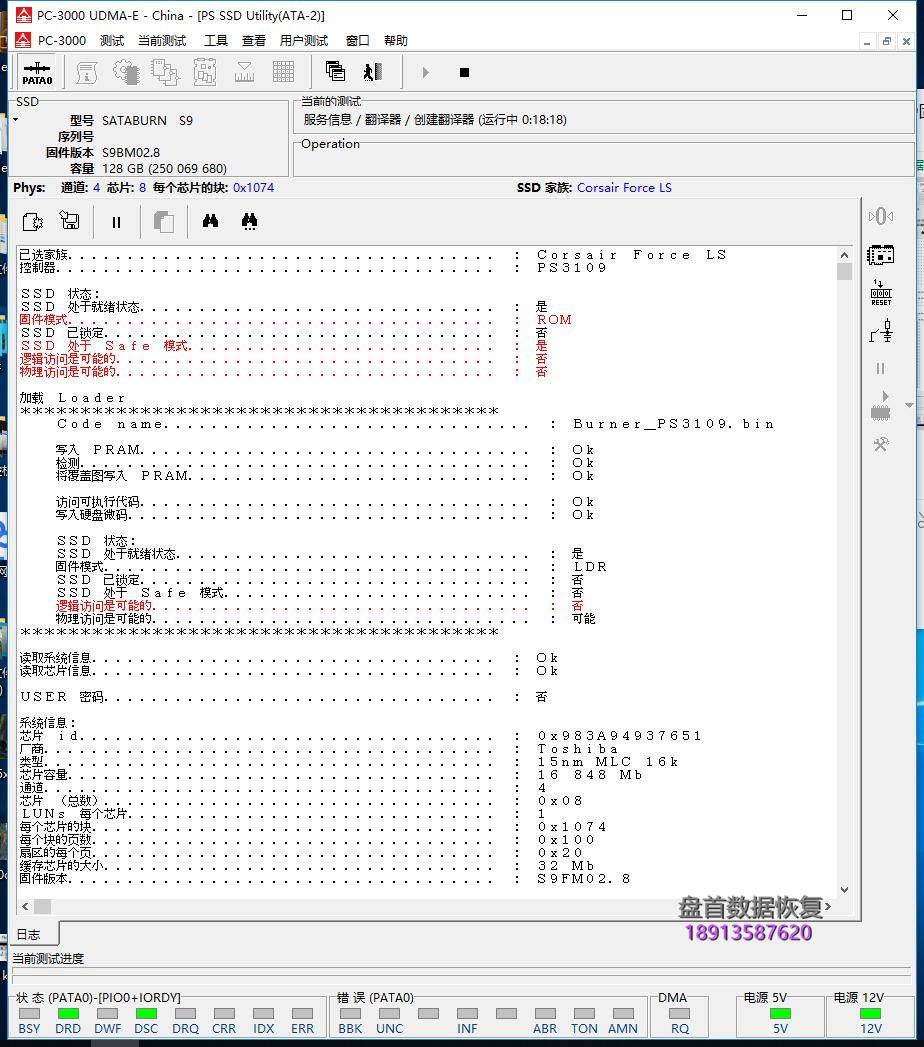Open the 帮助 menu

[x=396, y=41]
